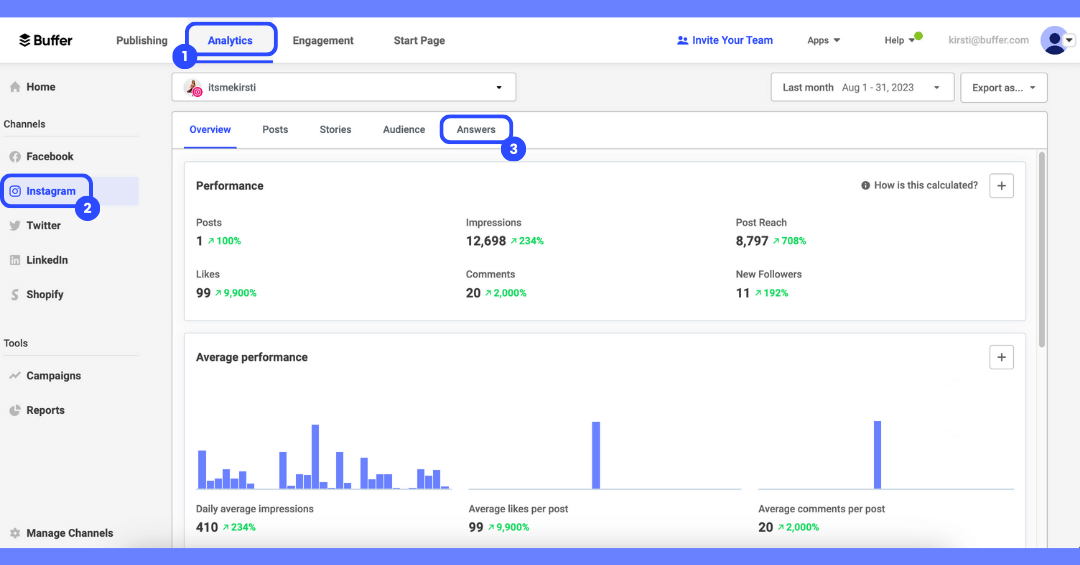
Task: Click the Tools sidebar heading
Action: pos(15,343)
